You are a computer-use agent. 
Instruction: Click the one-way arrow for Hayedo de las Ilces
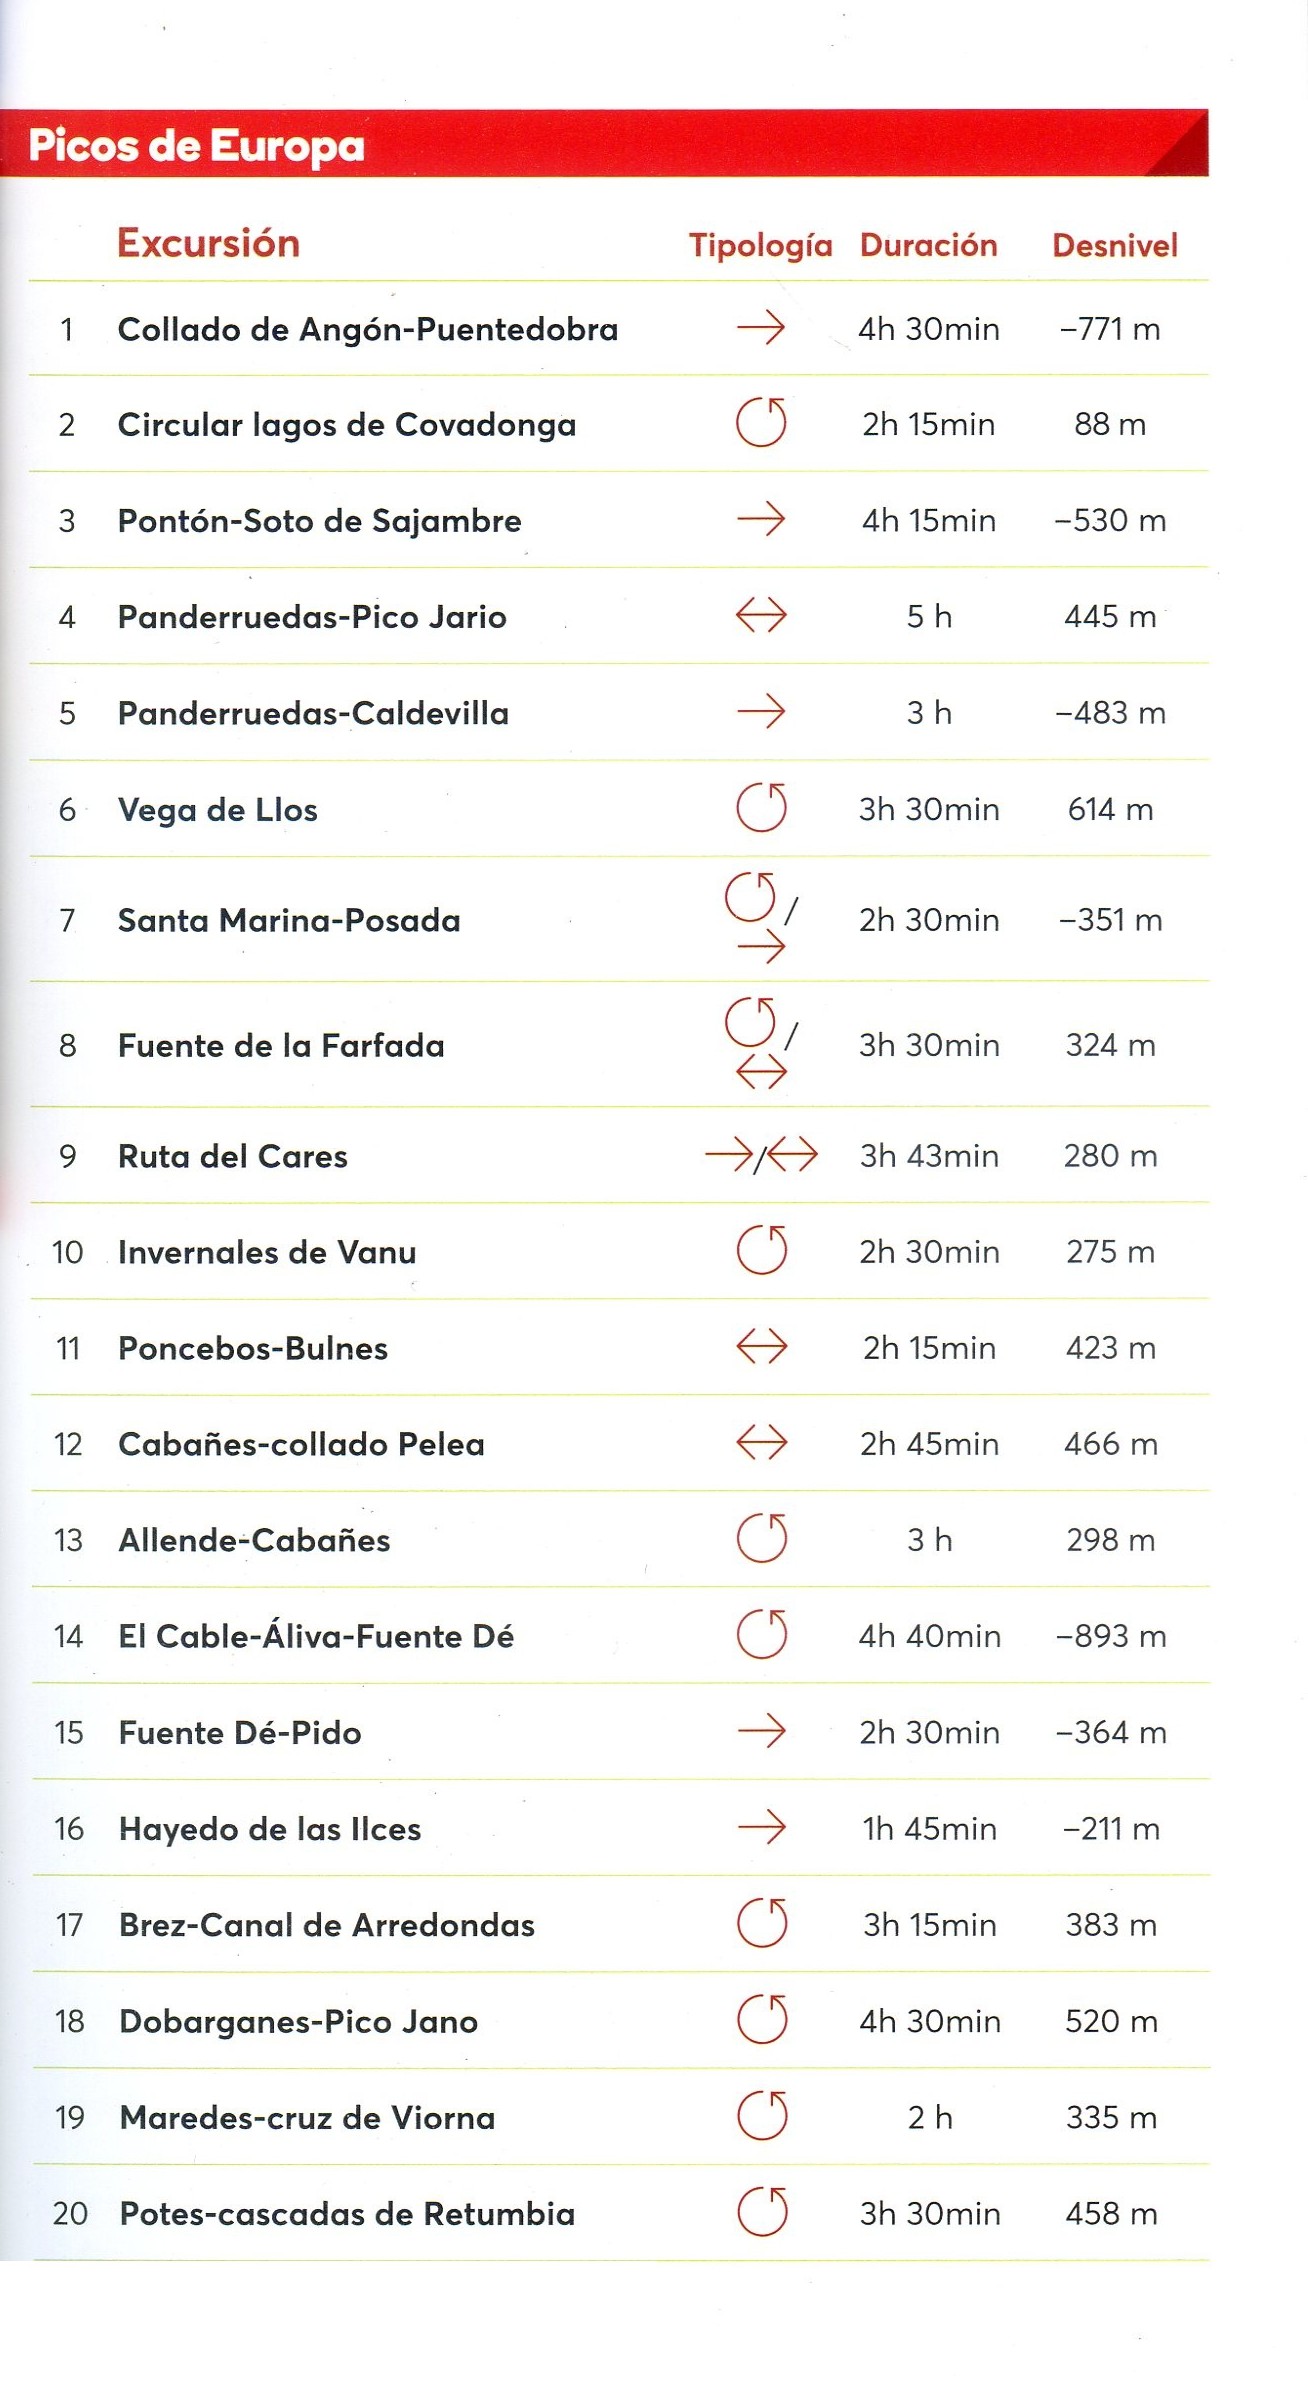click(761, 1828)
